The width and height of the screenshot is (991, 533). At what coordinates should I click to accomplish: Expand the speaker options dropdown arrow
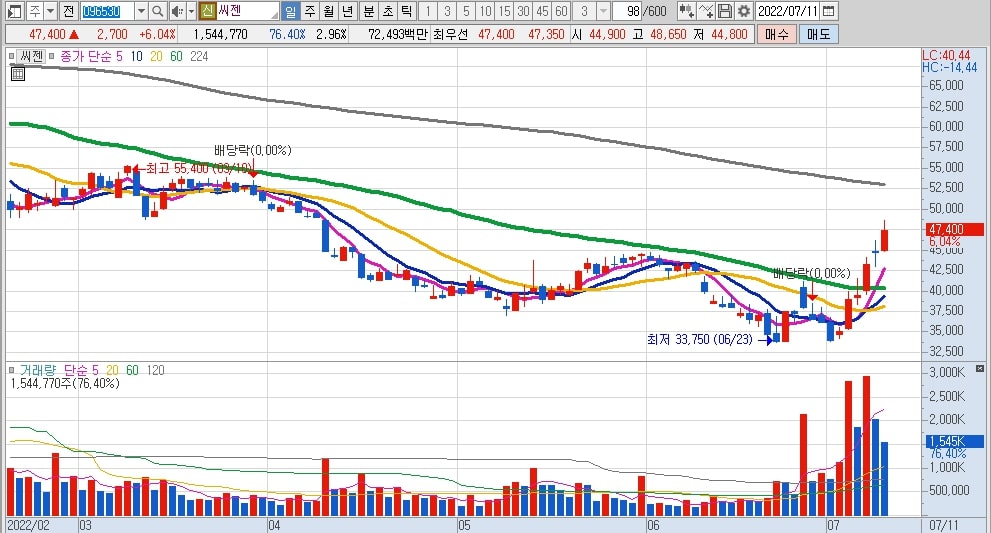(x=192, y=11)
